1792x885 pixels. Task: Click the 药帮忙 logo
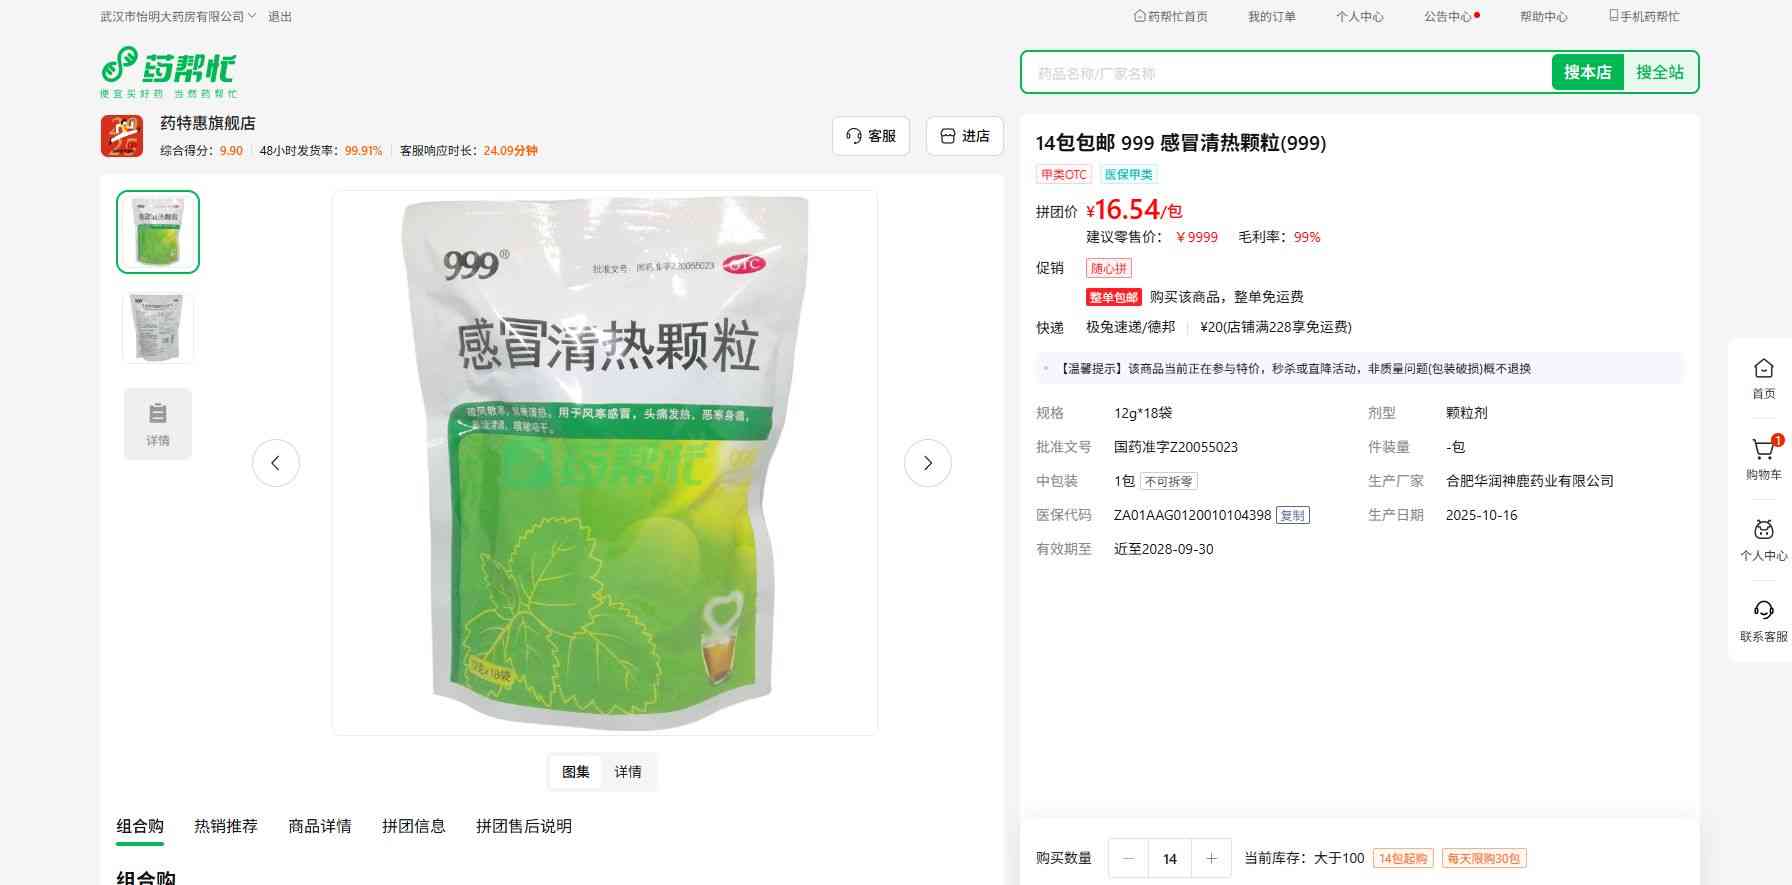(168, 72)
